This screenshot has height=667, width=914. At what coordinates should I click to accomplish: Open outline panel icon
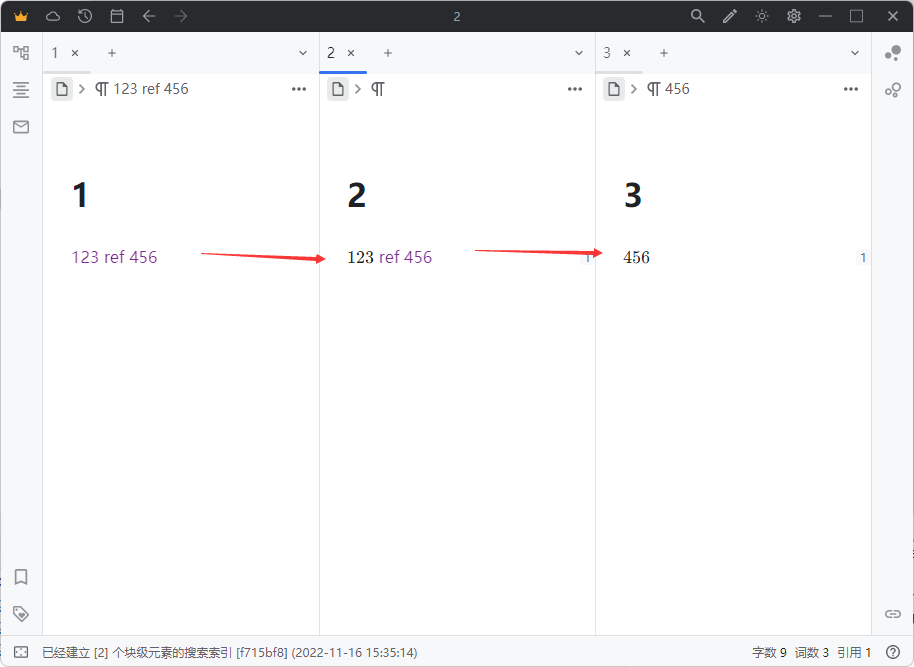pos(21,90)
